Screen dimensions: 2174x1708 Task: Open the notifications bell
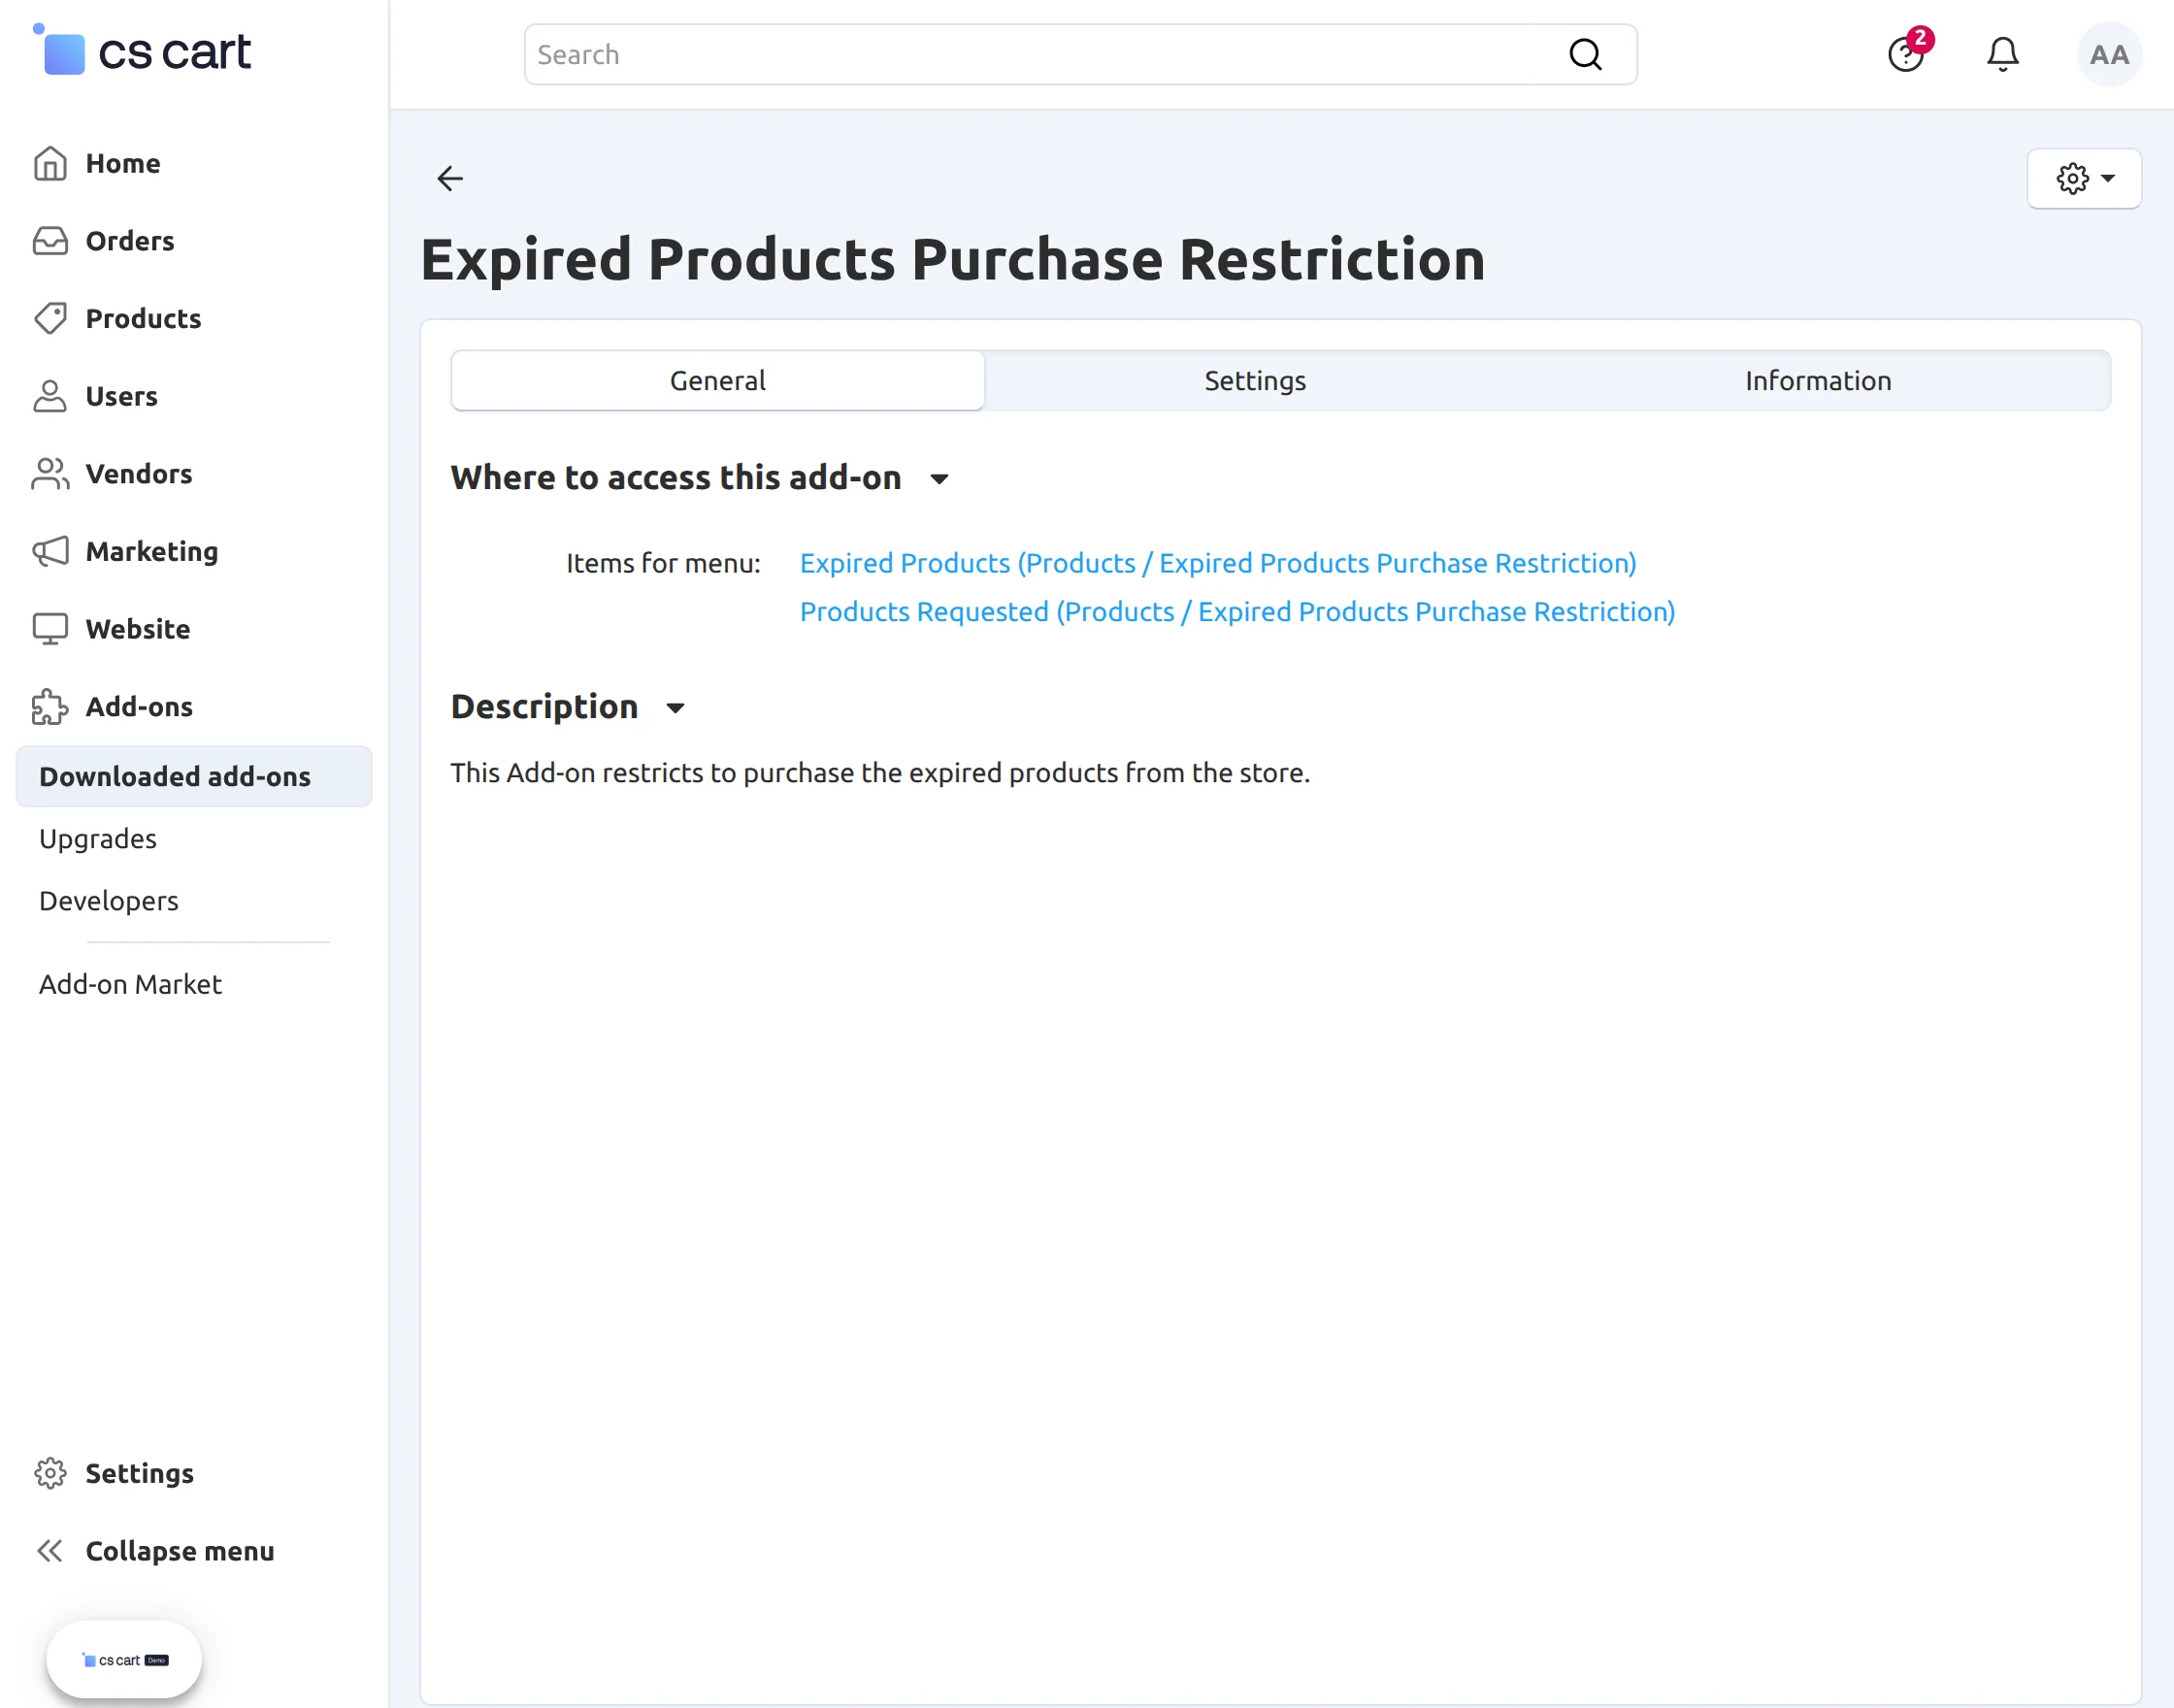(x=2002, y=54)
